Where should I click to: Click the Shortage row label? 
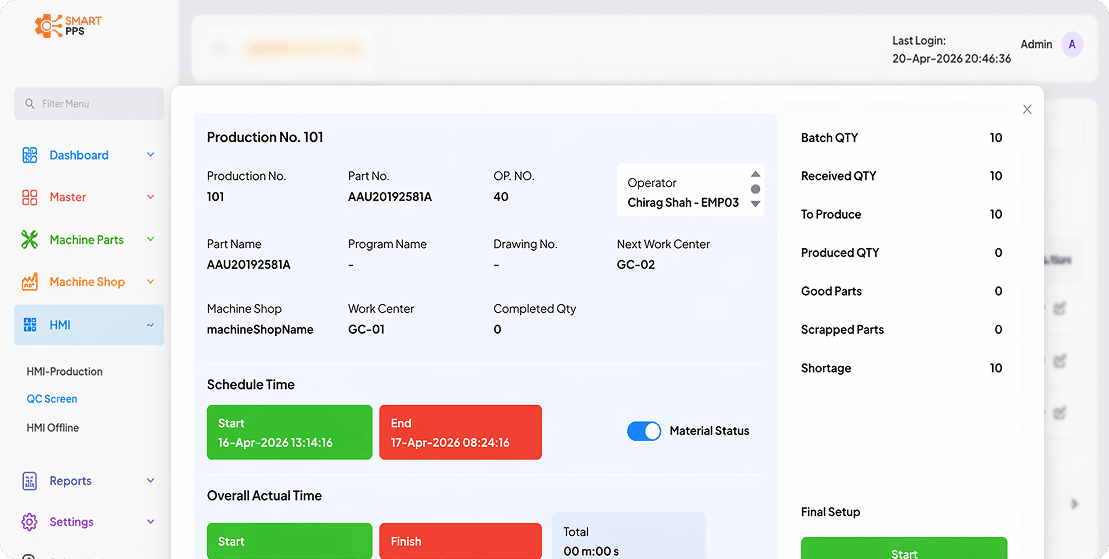(x=826, y=368)
